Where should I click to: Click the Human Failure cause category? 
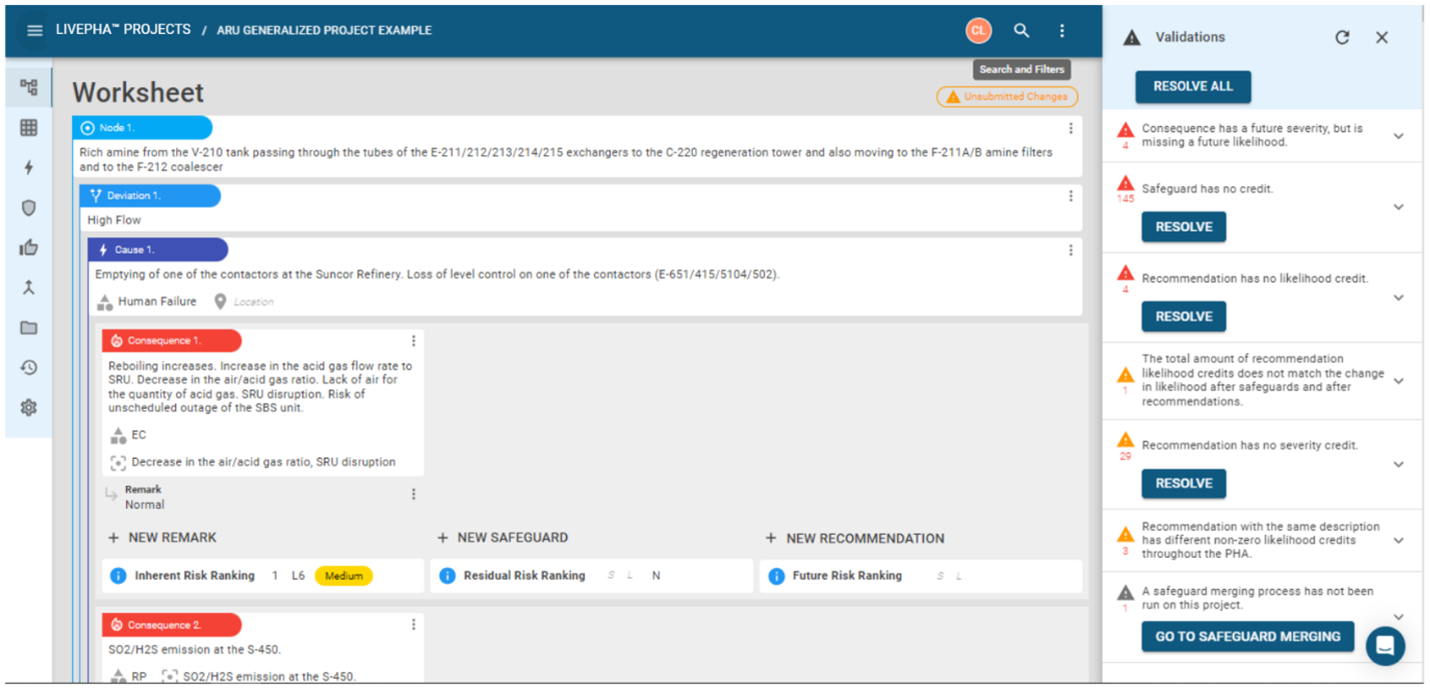pos(157,301)
